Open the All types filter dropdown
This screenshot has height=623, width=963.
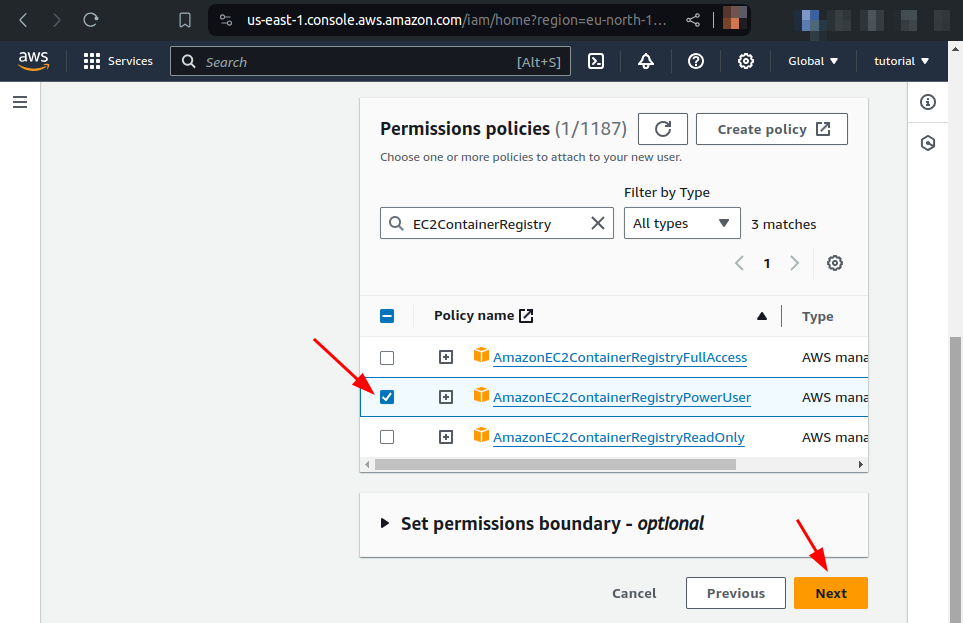681,223
